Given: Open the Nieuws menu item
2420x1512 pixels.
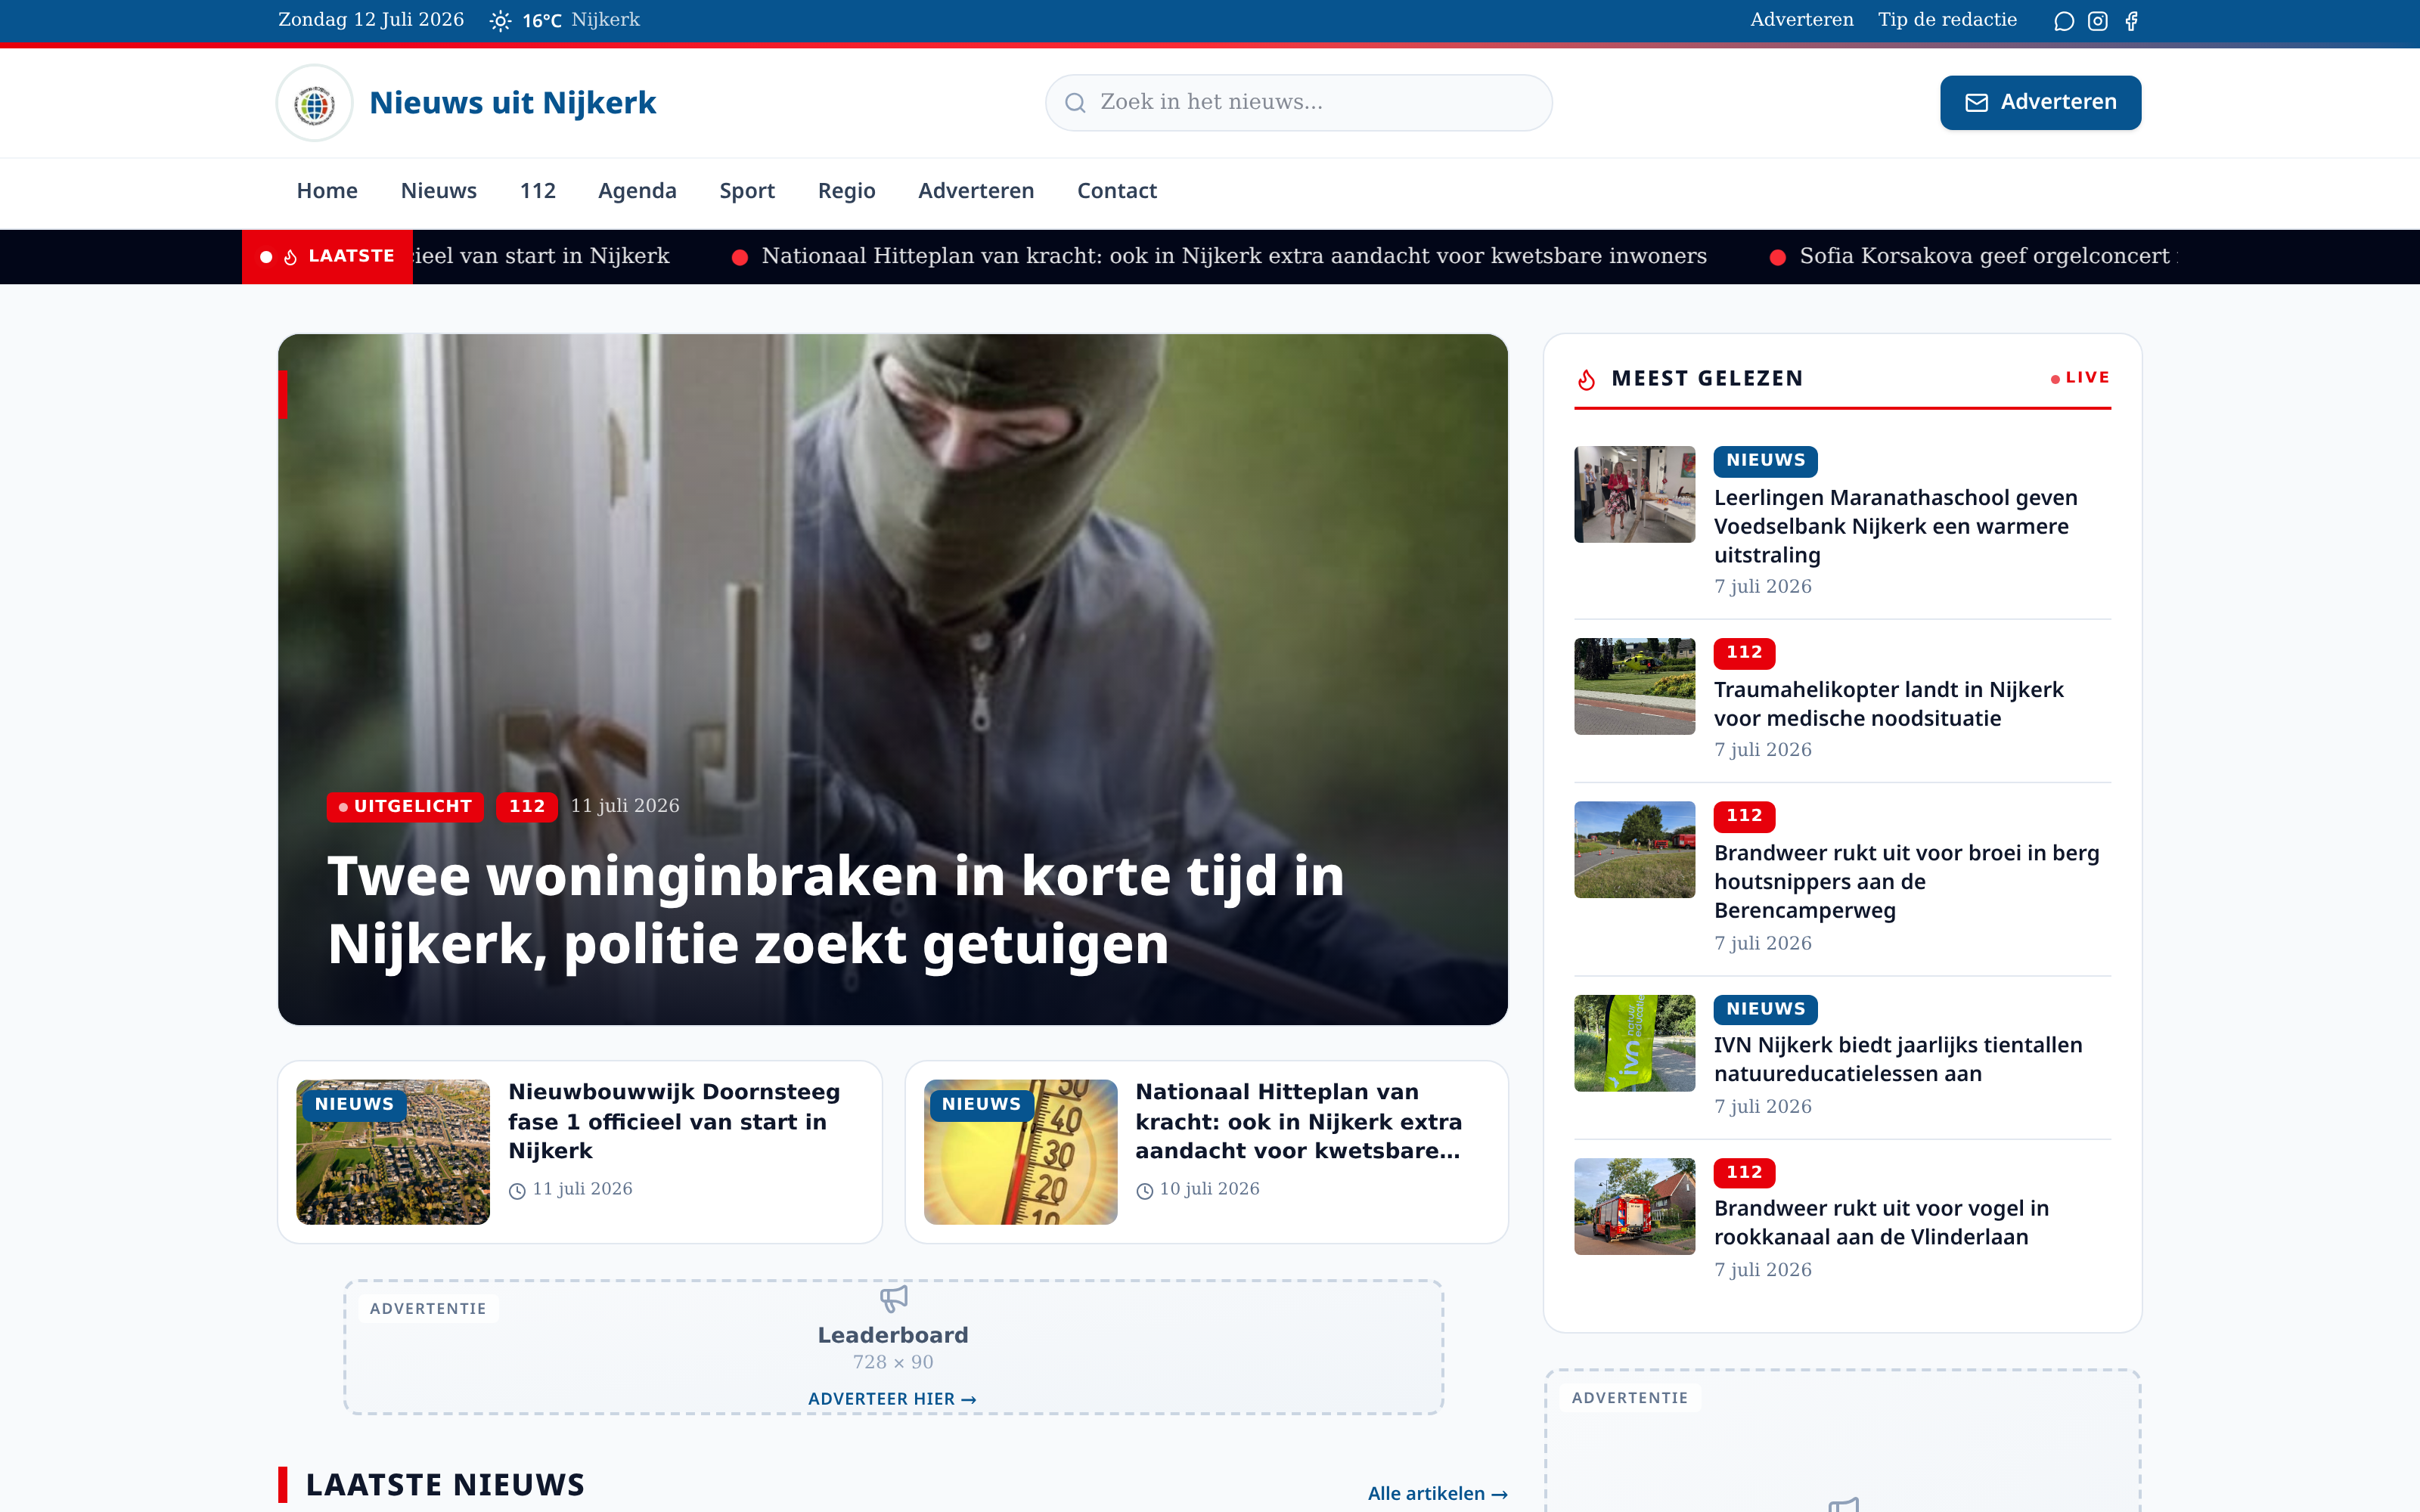Looking at the screenshot, I should pos(438,191).
